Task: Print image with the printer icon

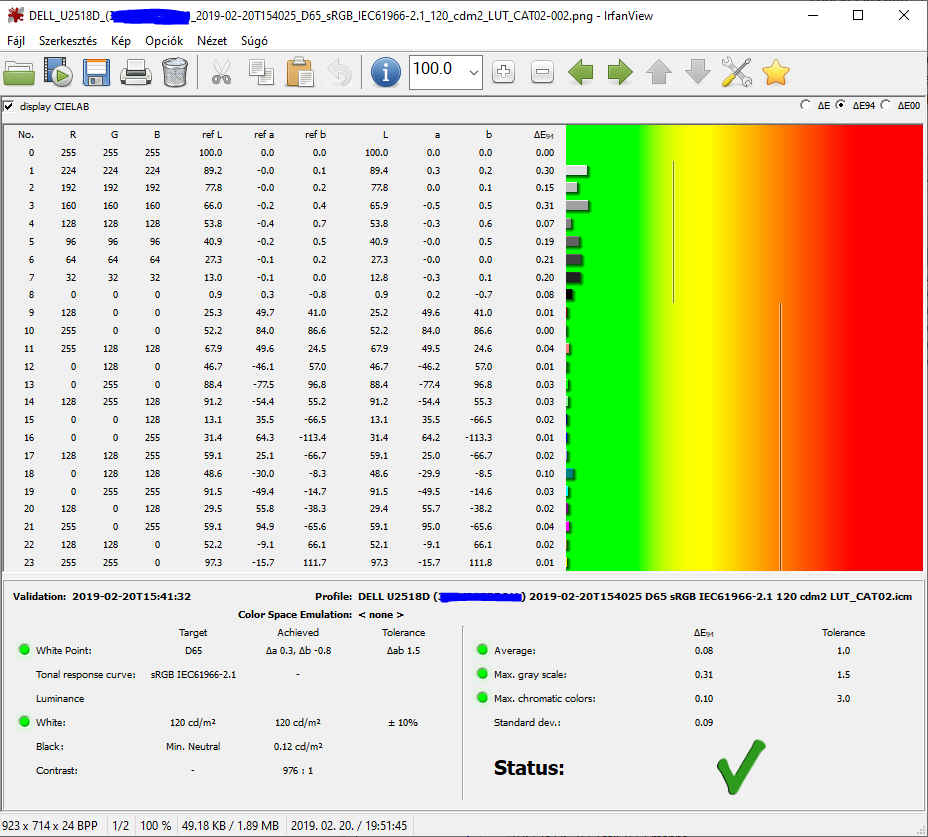Action: point(136,73)
